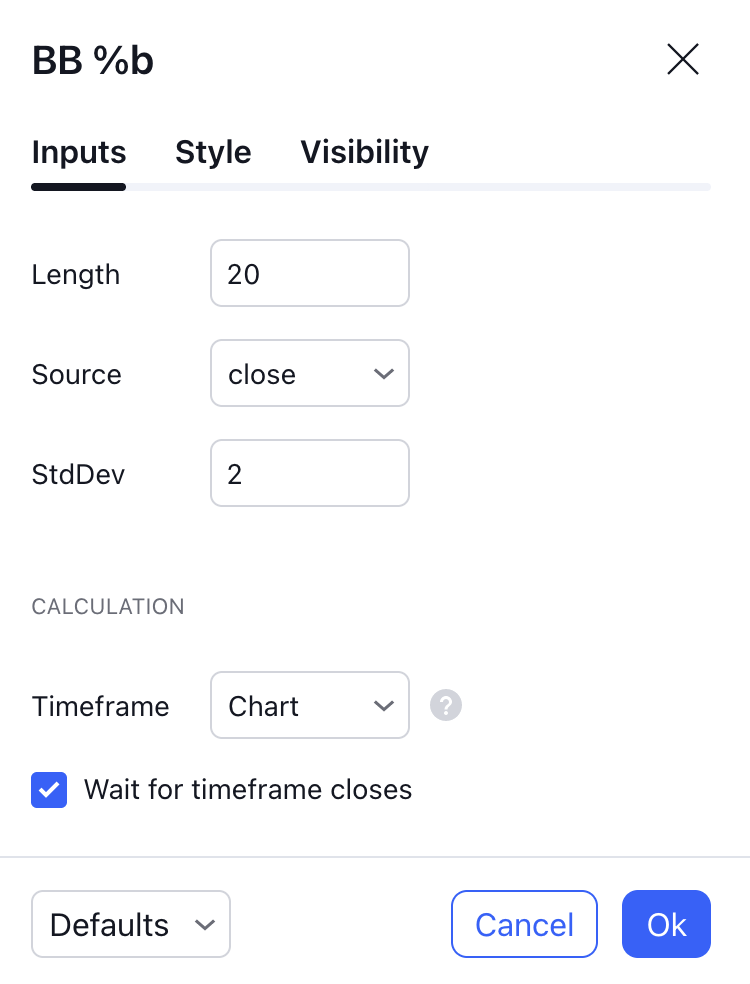Click the chevron arrow in Timeframe field
This screenshot has height=984, width=750.
(383, 706)
